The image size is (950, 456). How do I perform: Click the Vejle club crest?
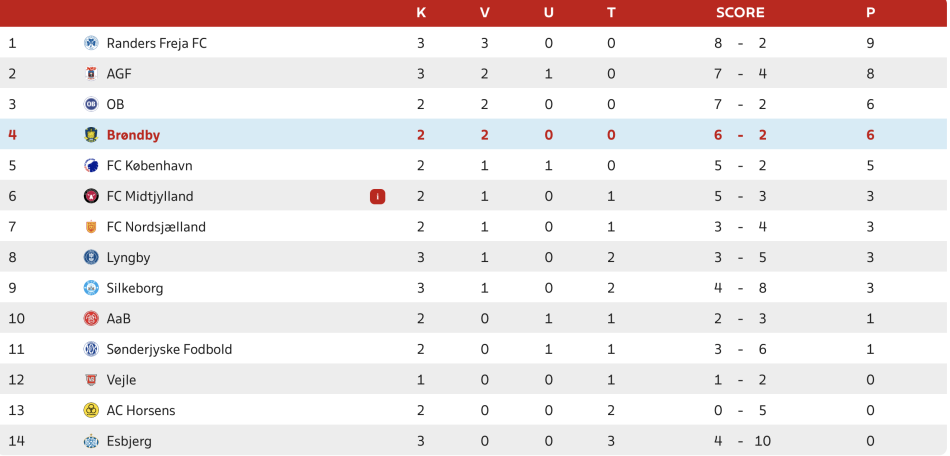pos(91,380)
